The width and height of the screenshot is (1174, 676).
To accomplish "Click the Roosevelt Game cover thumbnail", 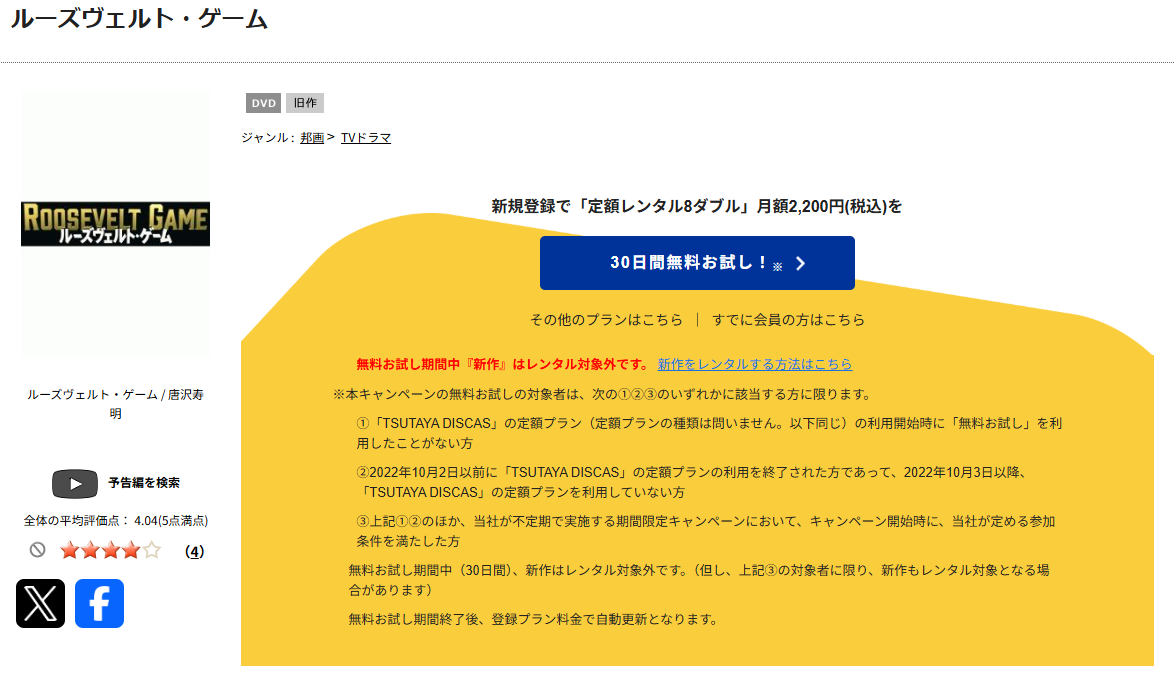I will click(115, 224).
